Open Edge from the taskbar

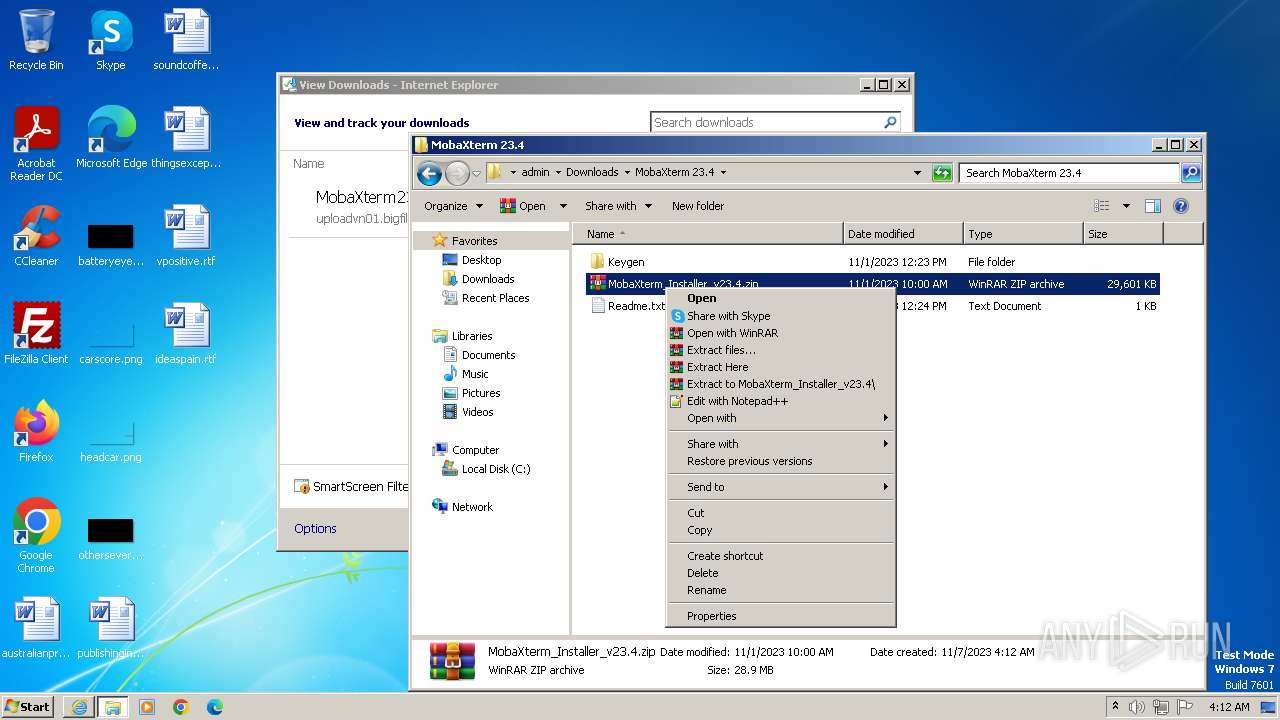214,707
